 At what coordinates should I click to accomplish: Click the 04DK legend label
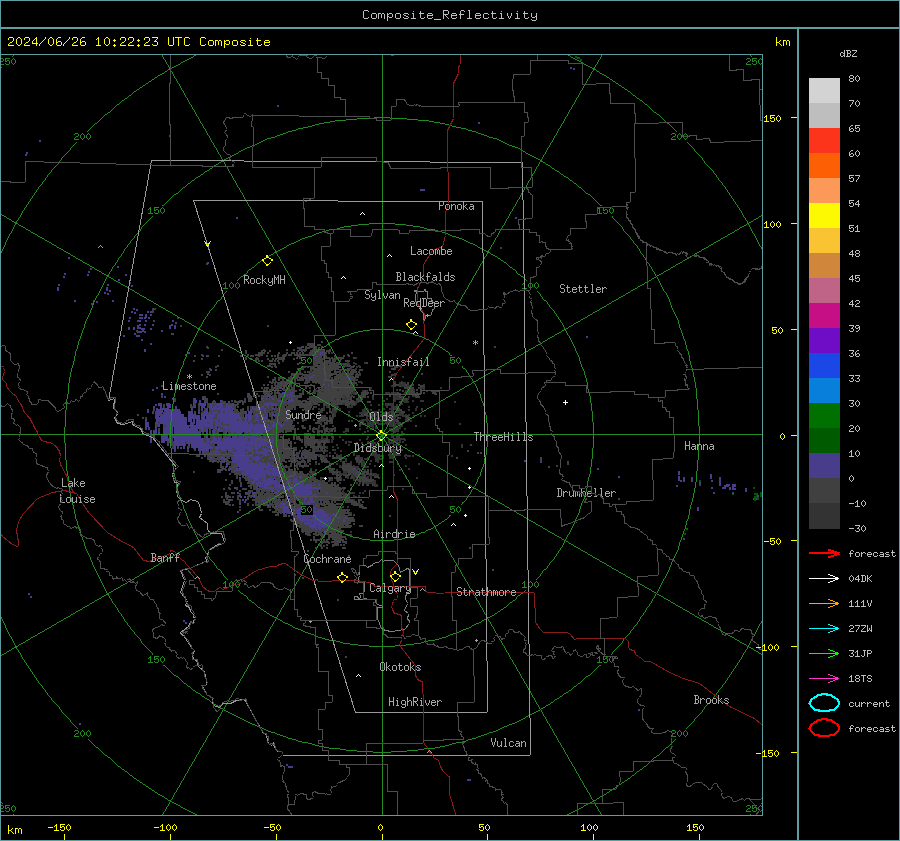[x=860, y=579]
